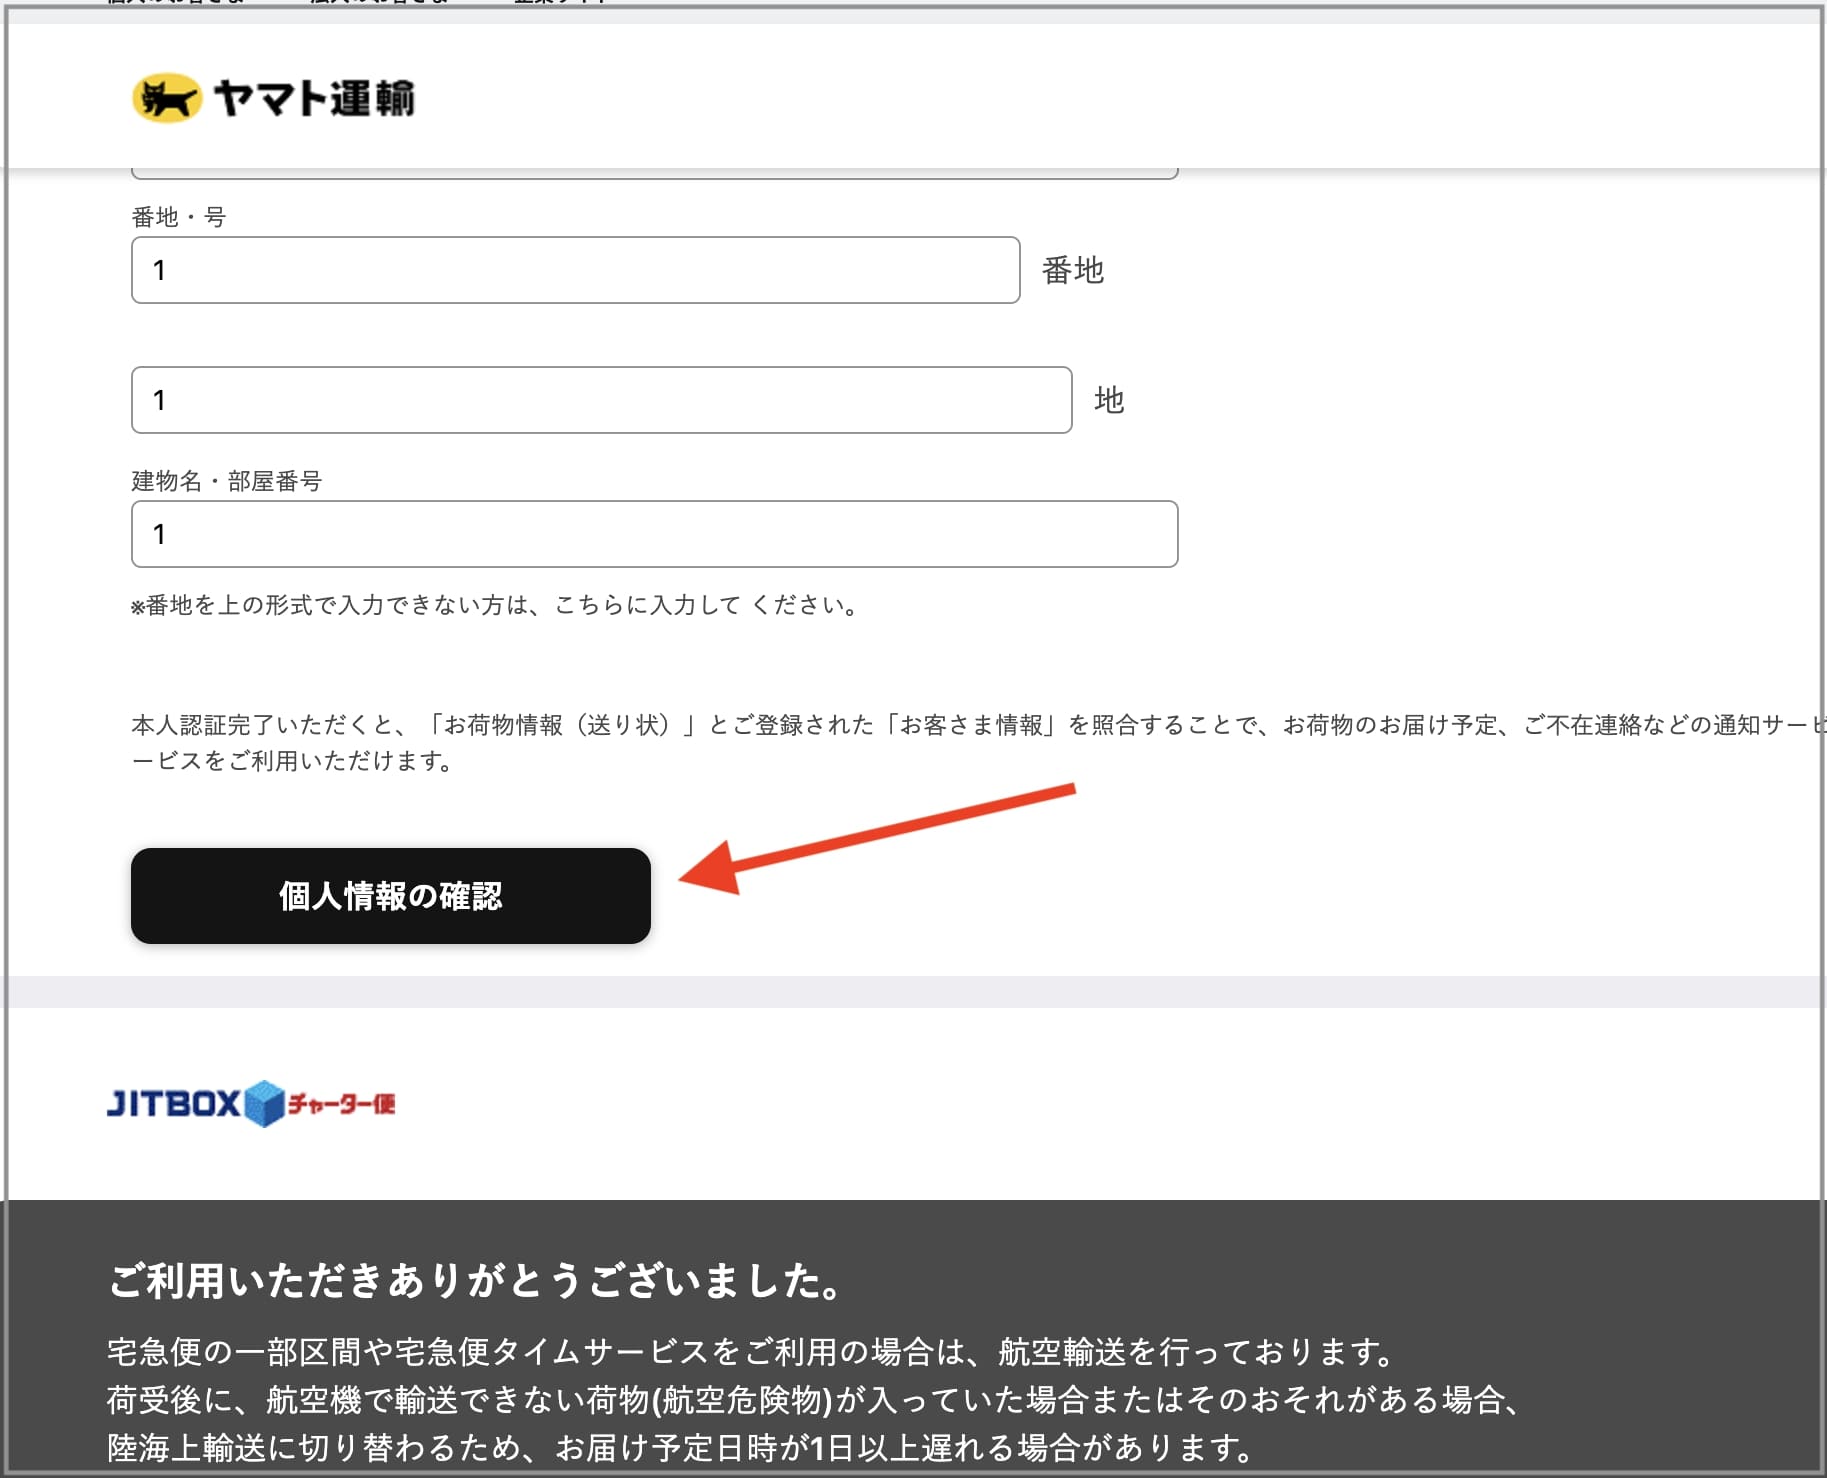Click the Yamato black cat logo icon

tap(166, 98)
